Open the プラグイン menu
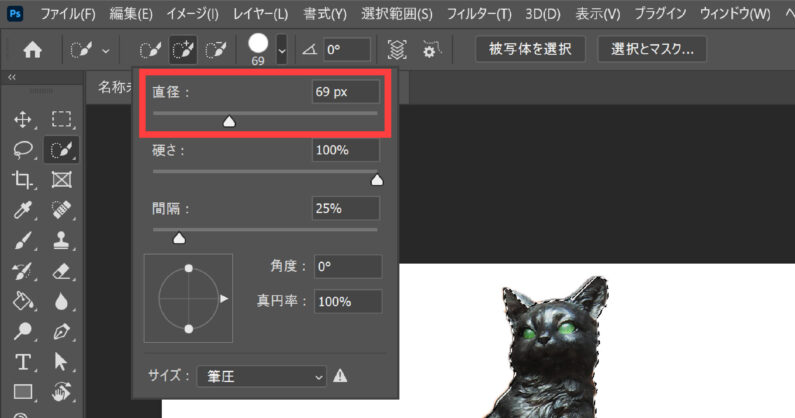This screenshot has width=795, height=418. [x=660, y=14]
